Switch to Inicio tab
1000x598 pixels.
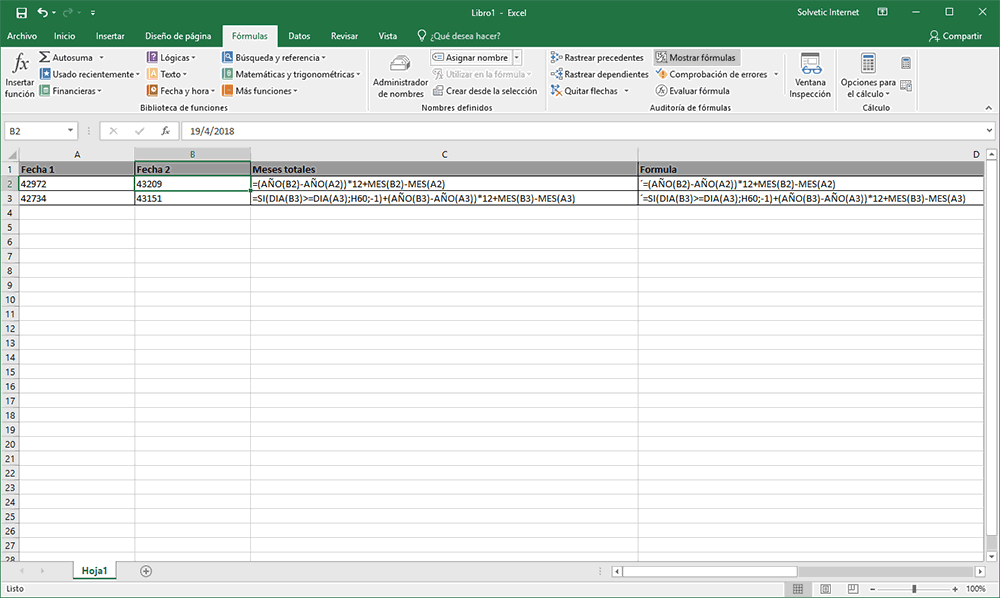click(x=64, y=36)
